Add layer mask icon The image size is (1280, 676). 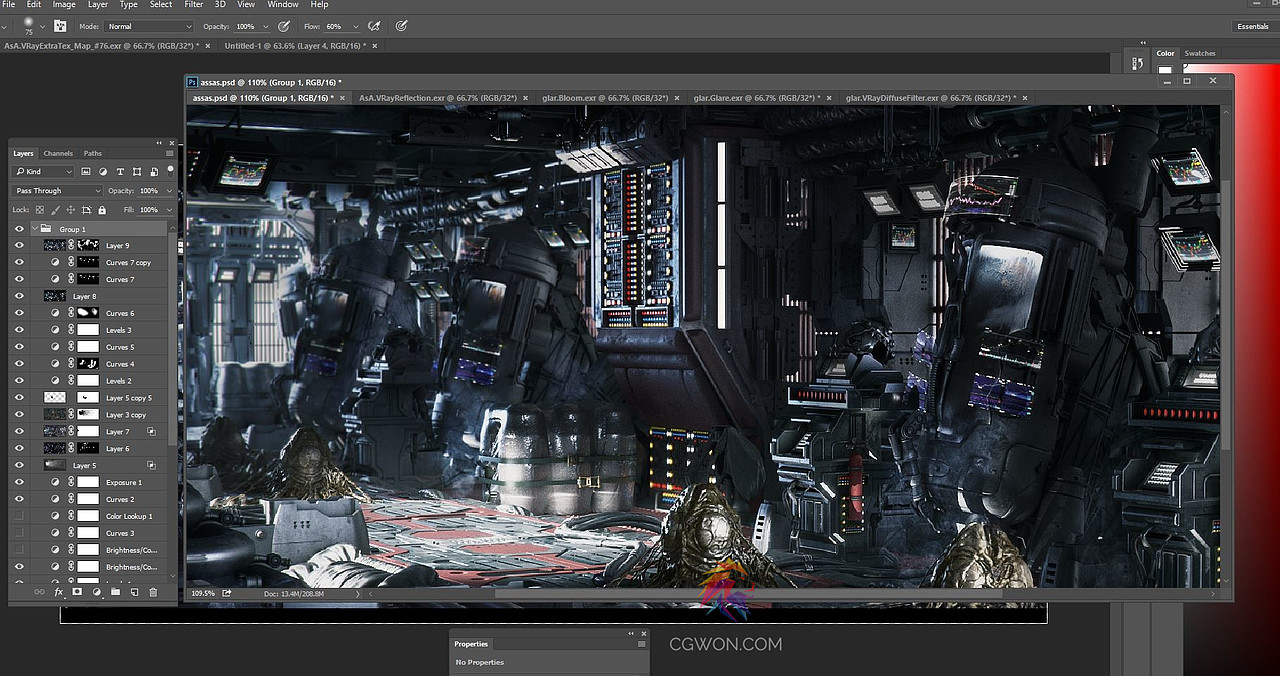(x=77, y=592)
